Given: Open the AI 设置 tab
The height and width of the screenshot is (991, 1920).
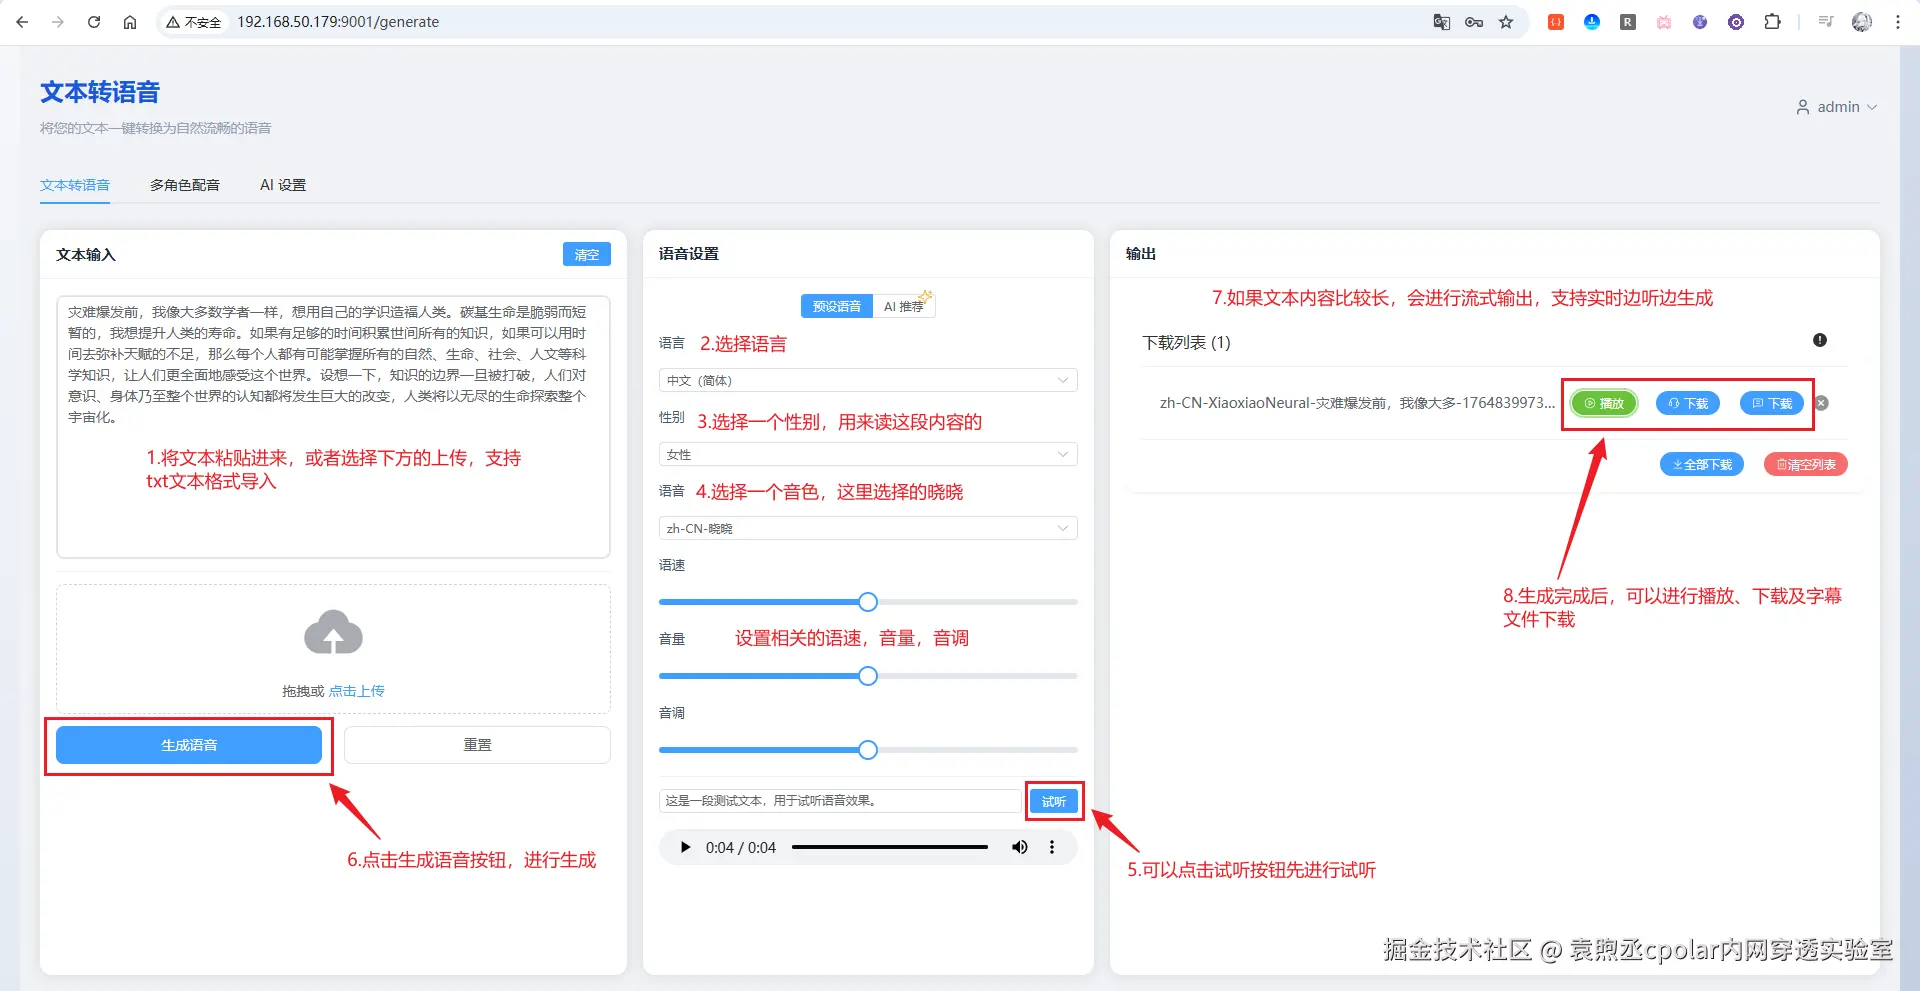Looking at the screenshot, I should [x=283, y=185].
